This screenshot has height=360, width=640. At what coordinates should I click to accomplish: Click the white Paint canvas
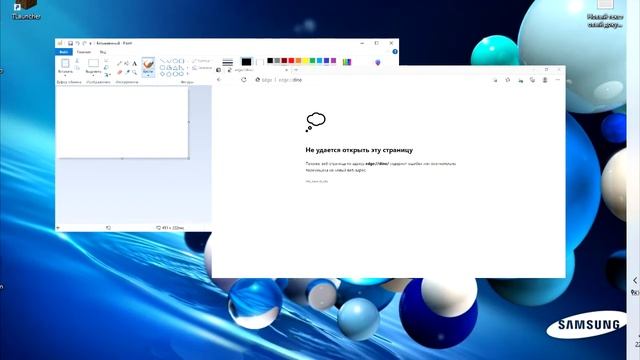[122, 122]
